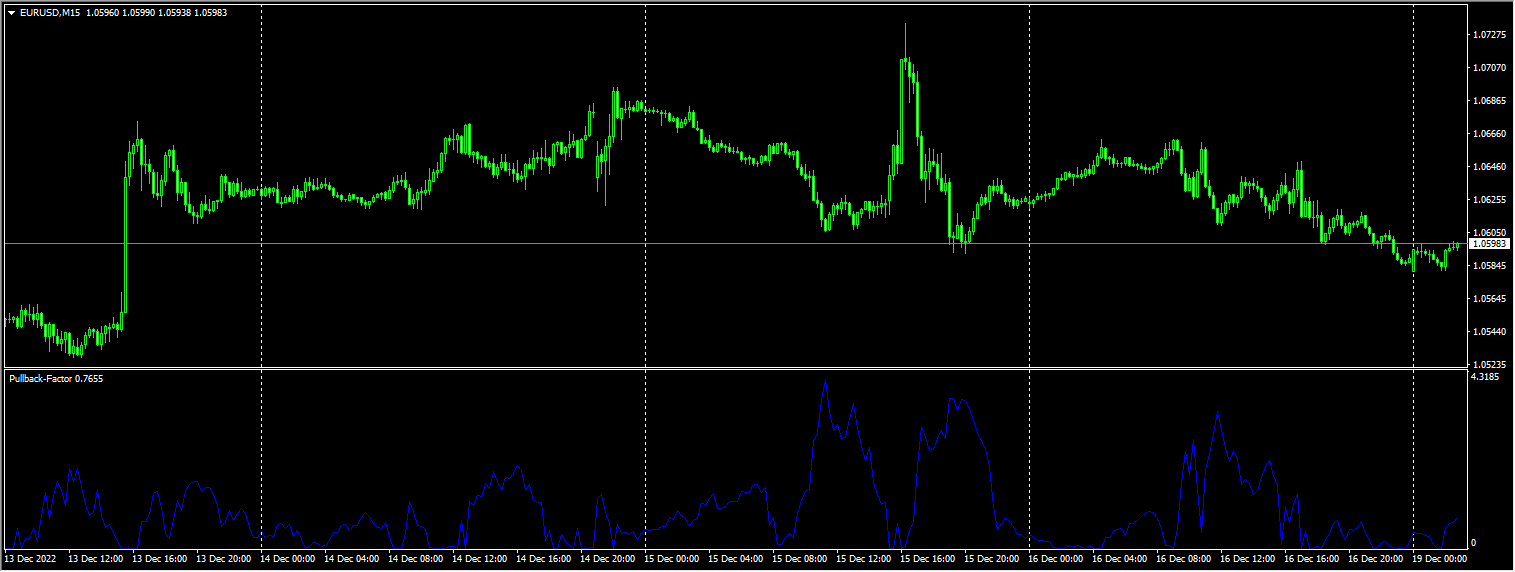Click the EURUSD,M15 chart symbol label
The image size is (1515, 572).
(x=50, y=13)
